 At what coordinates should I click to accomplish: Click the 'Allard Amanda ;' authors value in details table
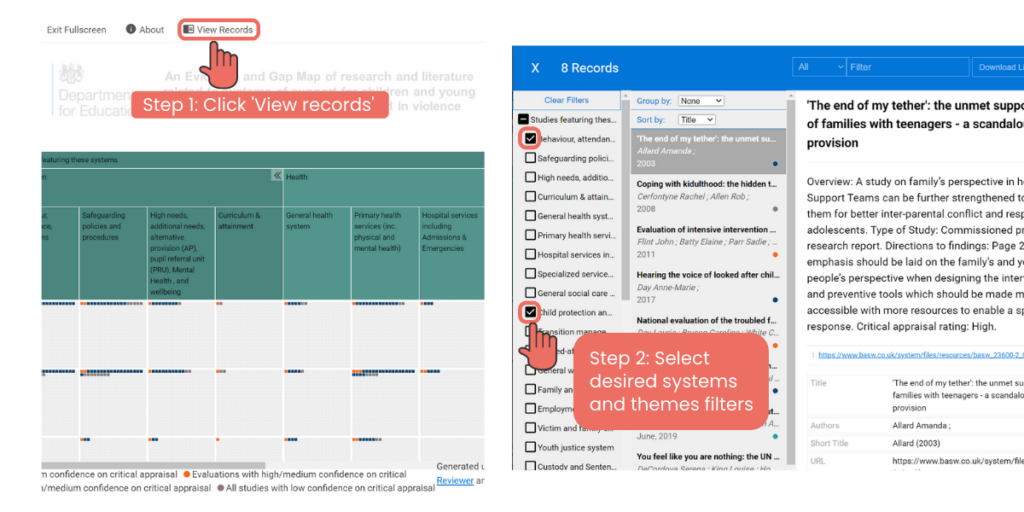921,425
